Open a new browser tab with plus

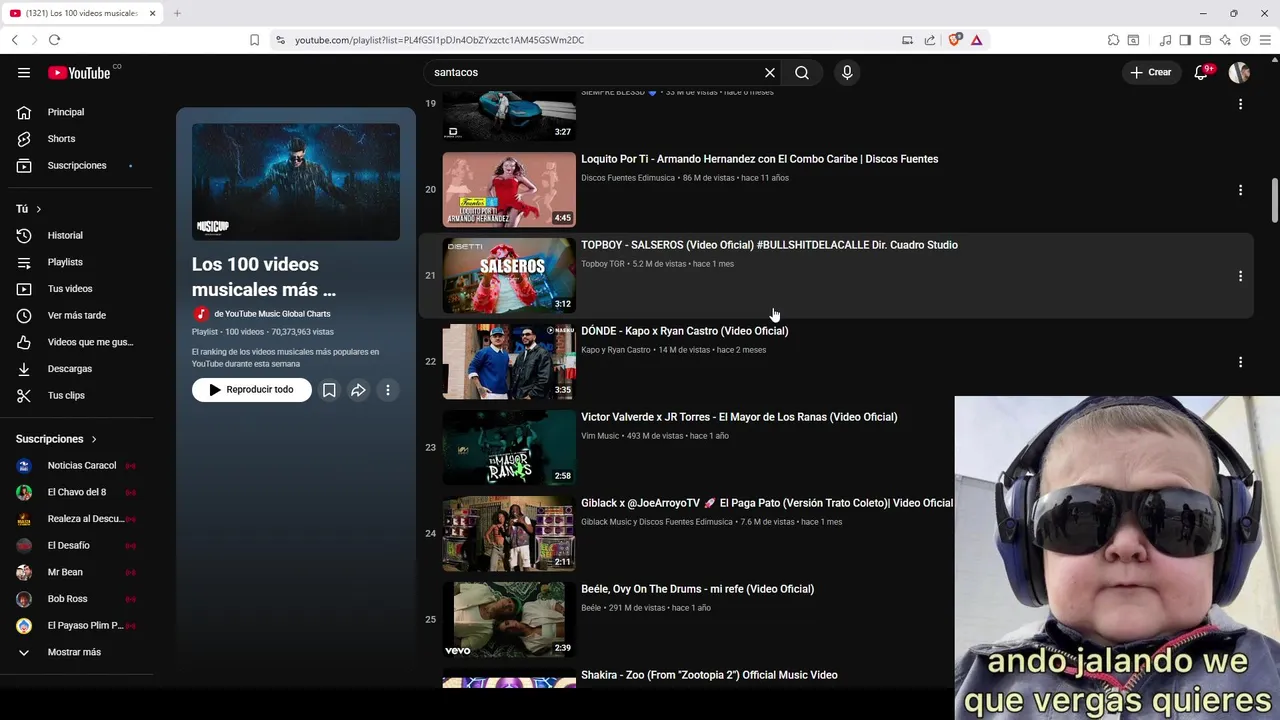tap(177, 13)
